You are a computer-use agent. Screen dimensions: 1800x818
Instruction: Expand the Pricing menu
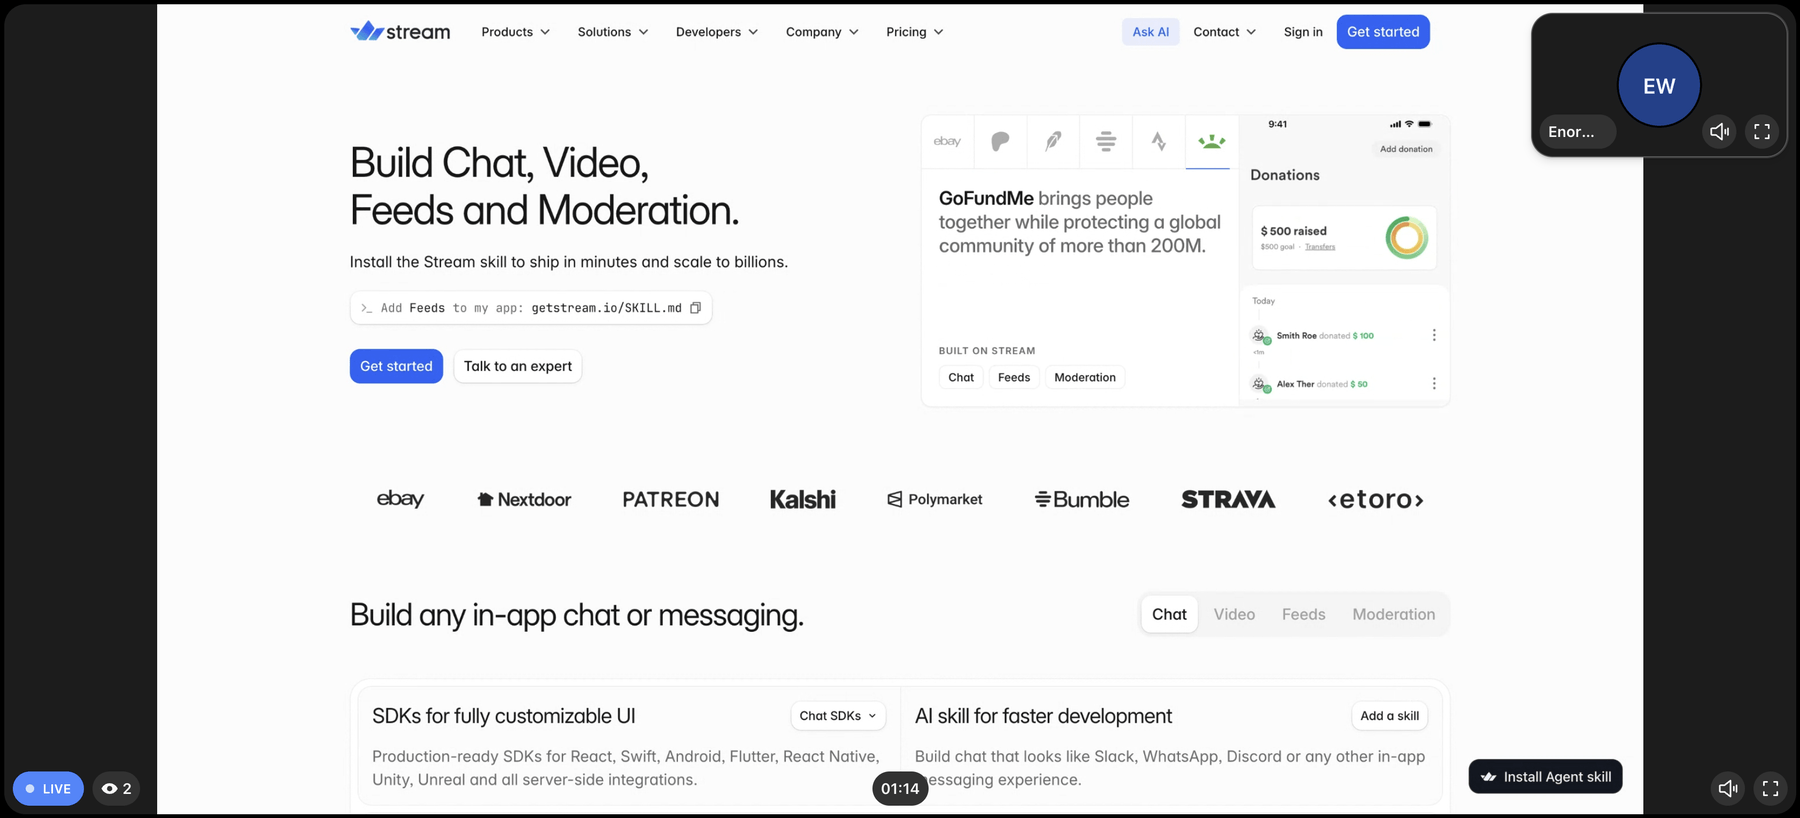coord(915,32)
